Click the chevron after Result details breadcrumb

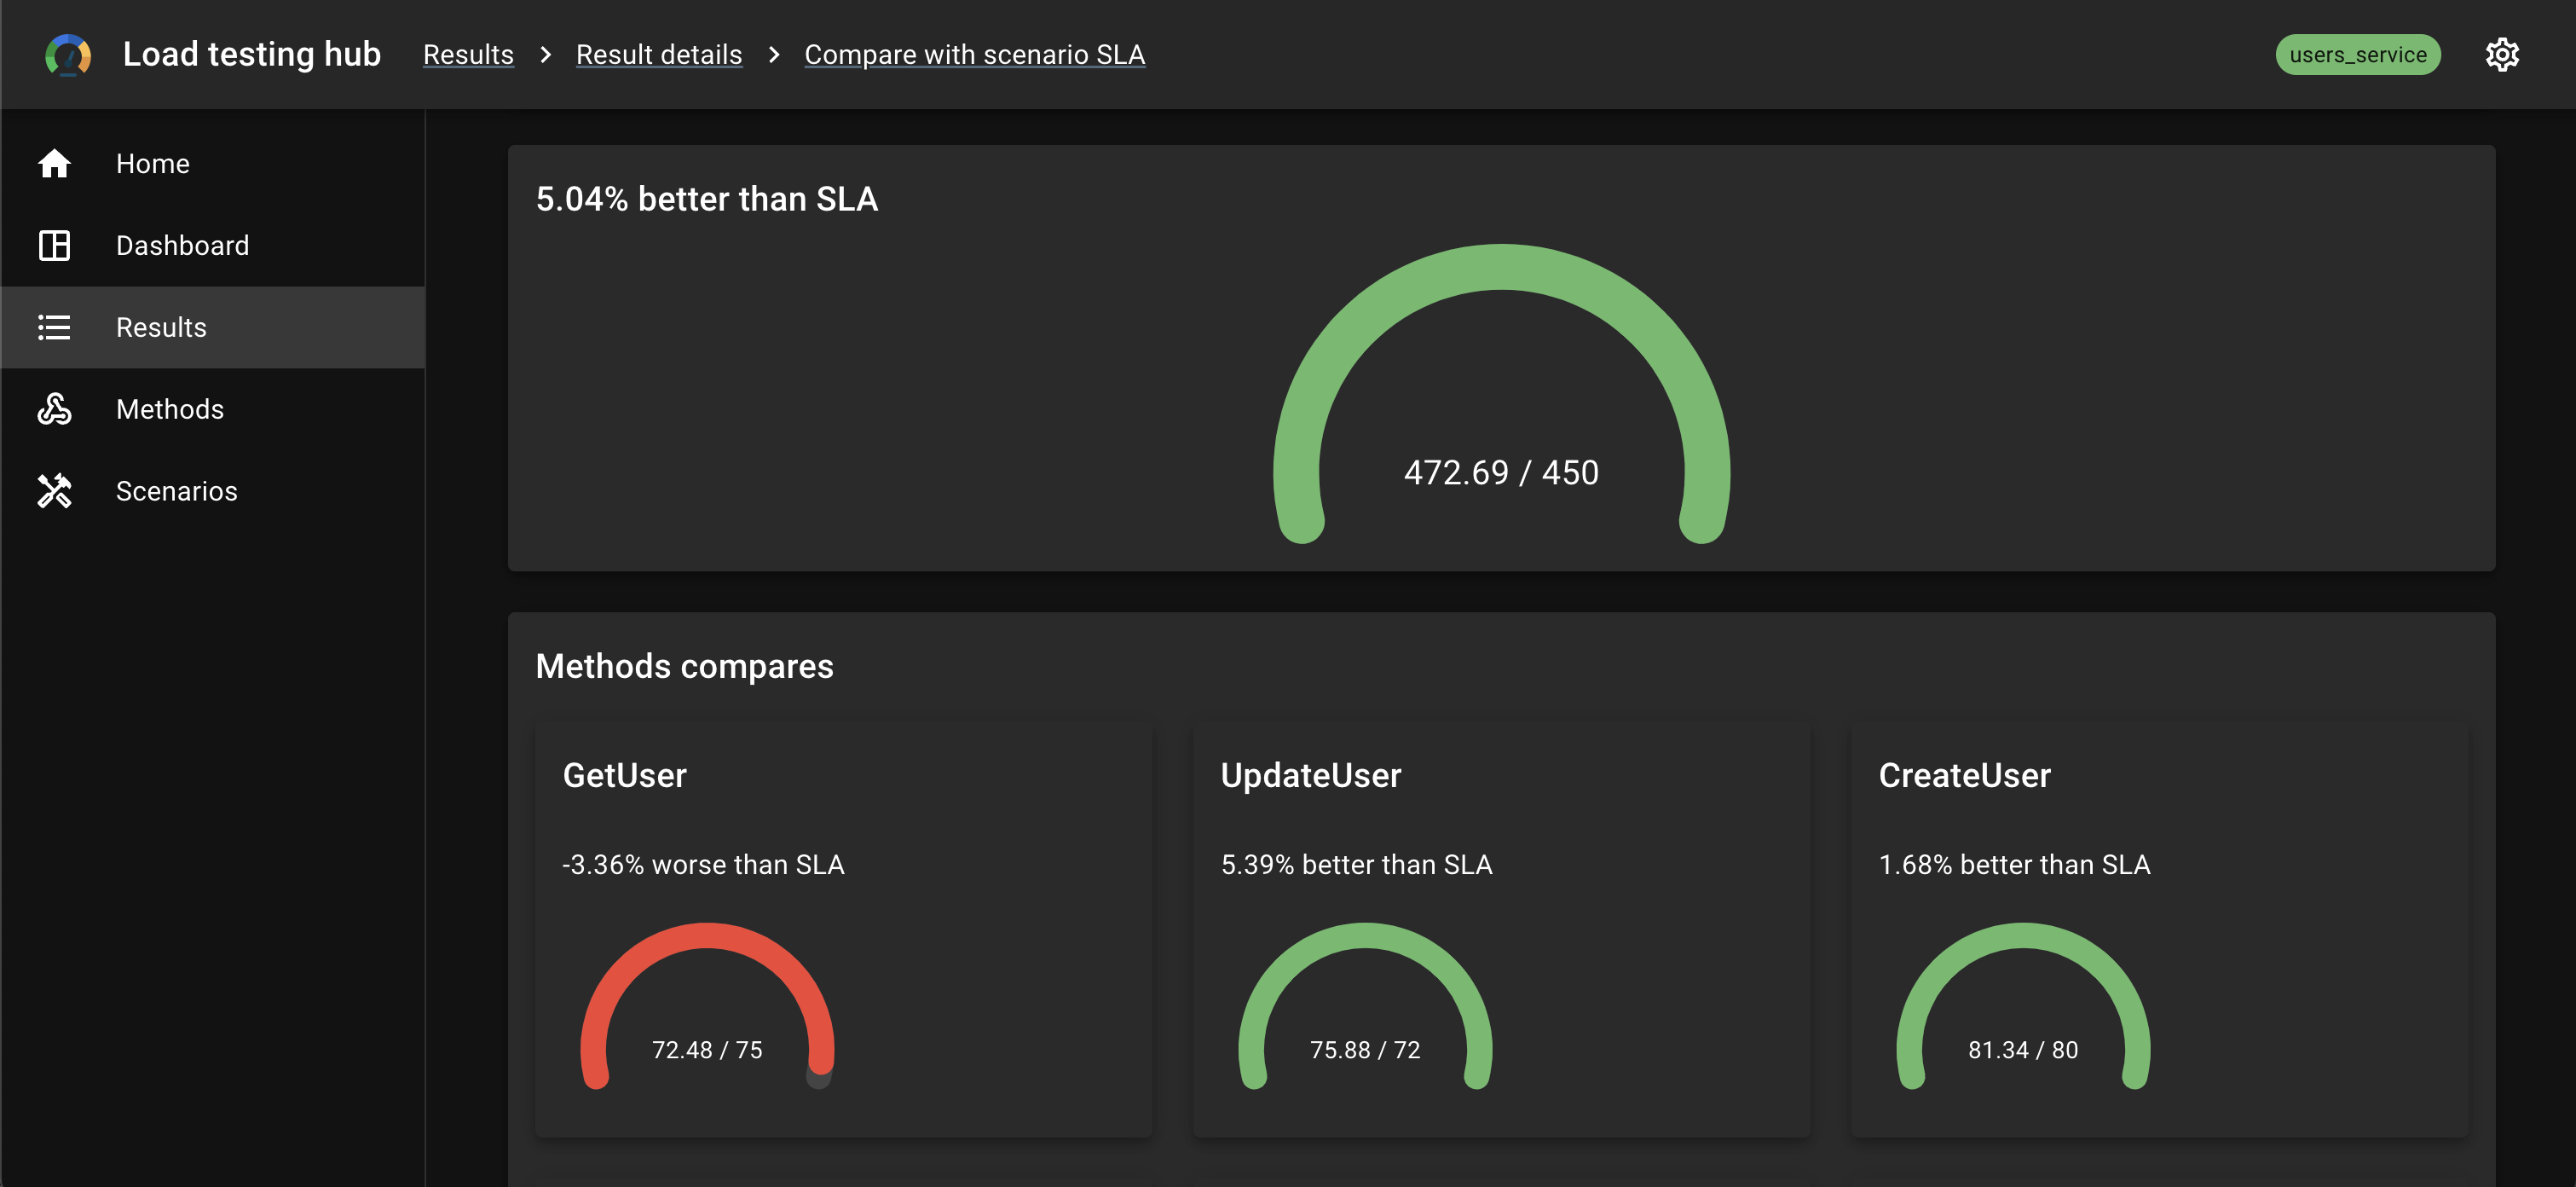(x=773, y=55)
